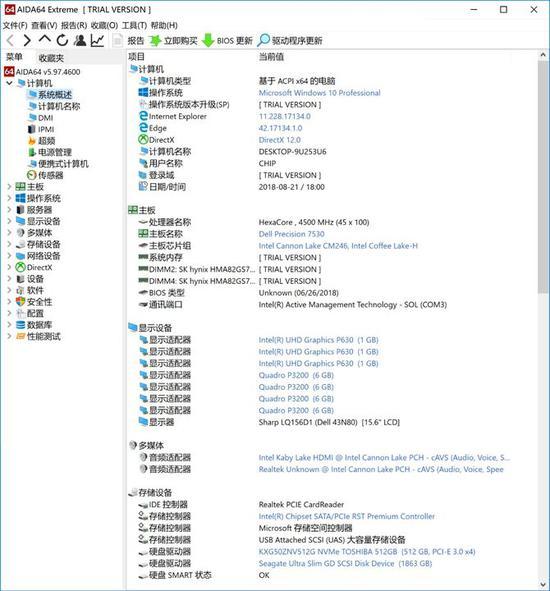Viewport: 550px width, 591px height.
Task: Open the 文件(F) menu
Action: point(15,25)
